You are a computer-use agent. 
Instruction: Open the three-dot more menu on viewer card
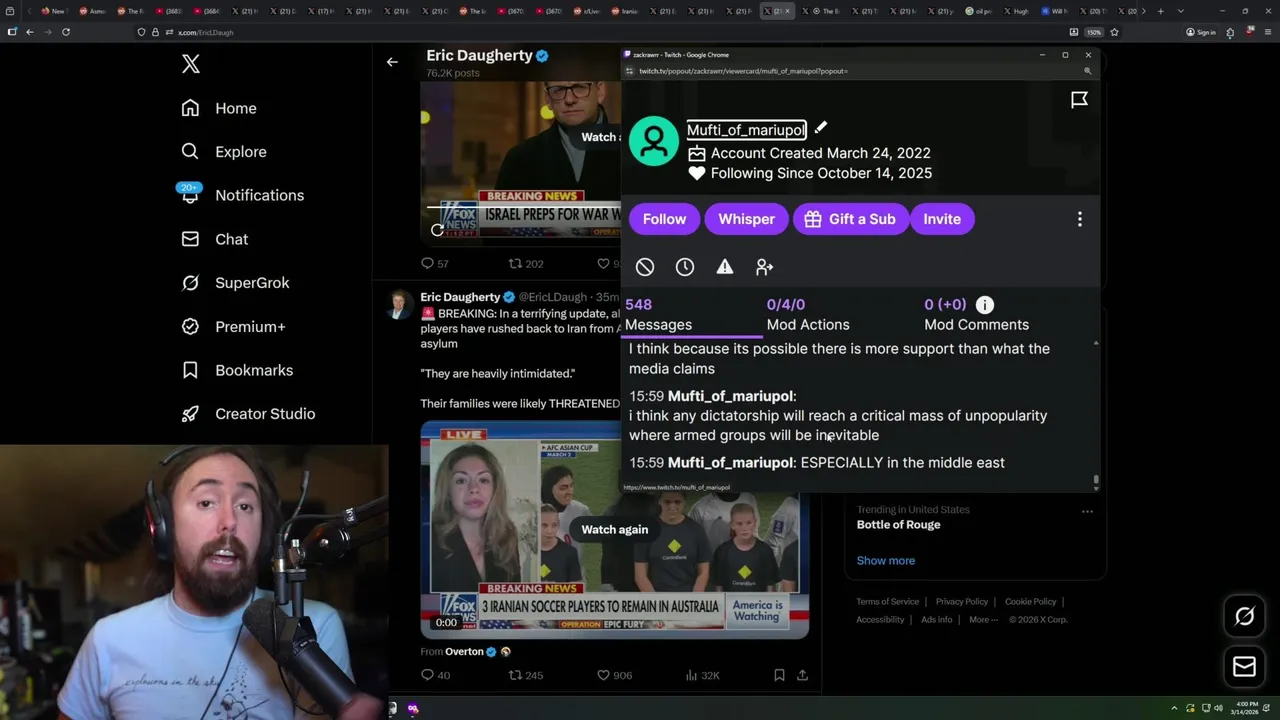[x=1079, y=219]
